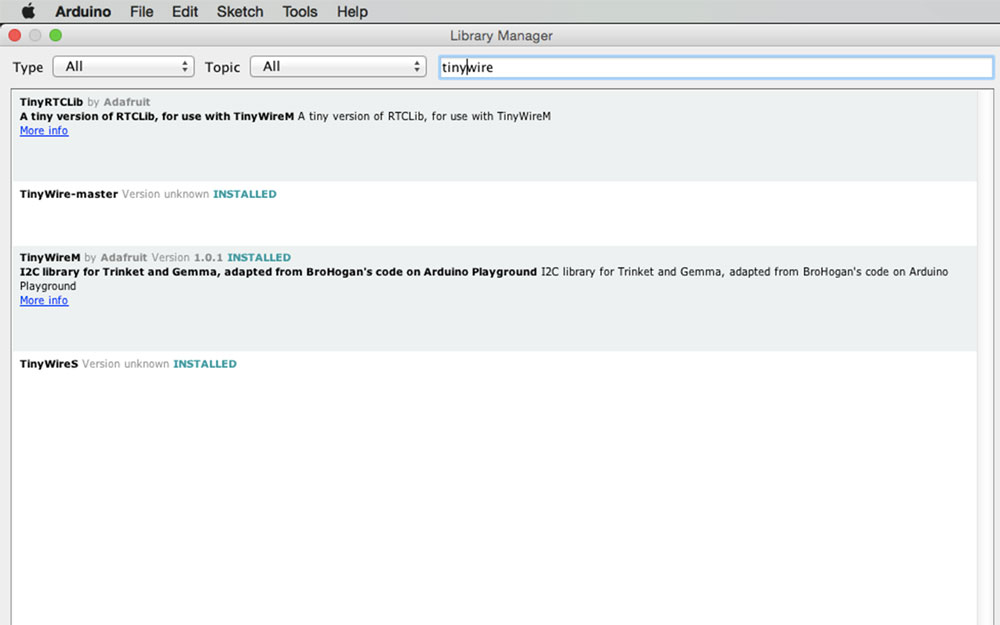The width and height of the screenshot is (1000, 625).
Task: Click the Adafruit author name on TinyRTCLib
Action: tap(127, 102)
